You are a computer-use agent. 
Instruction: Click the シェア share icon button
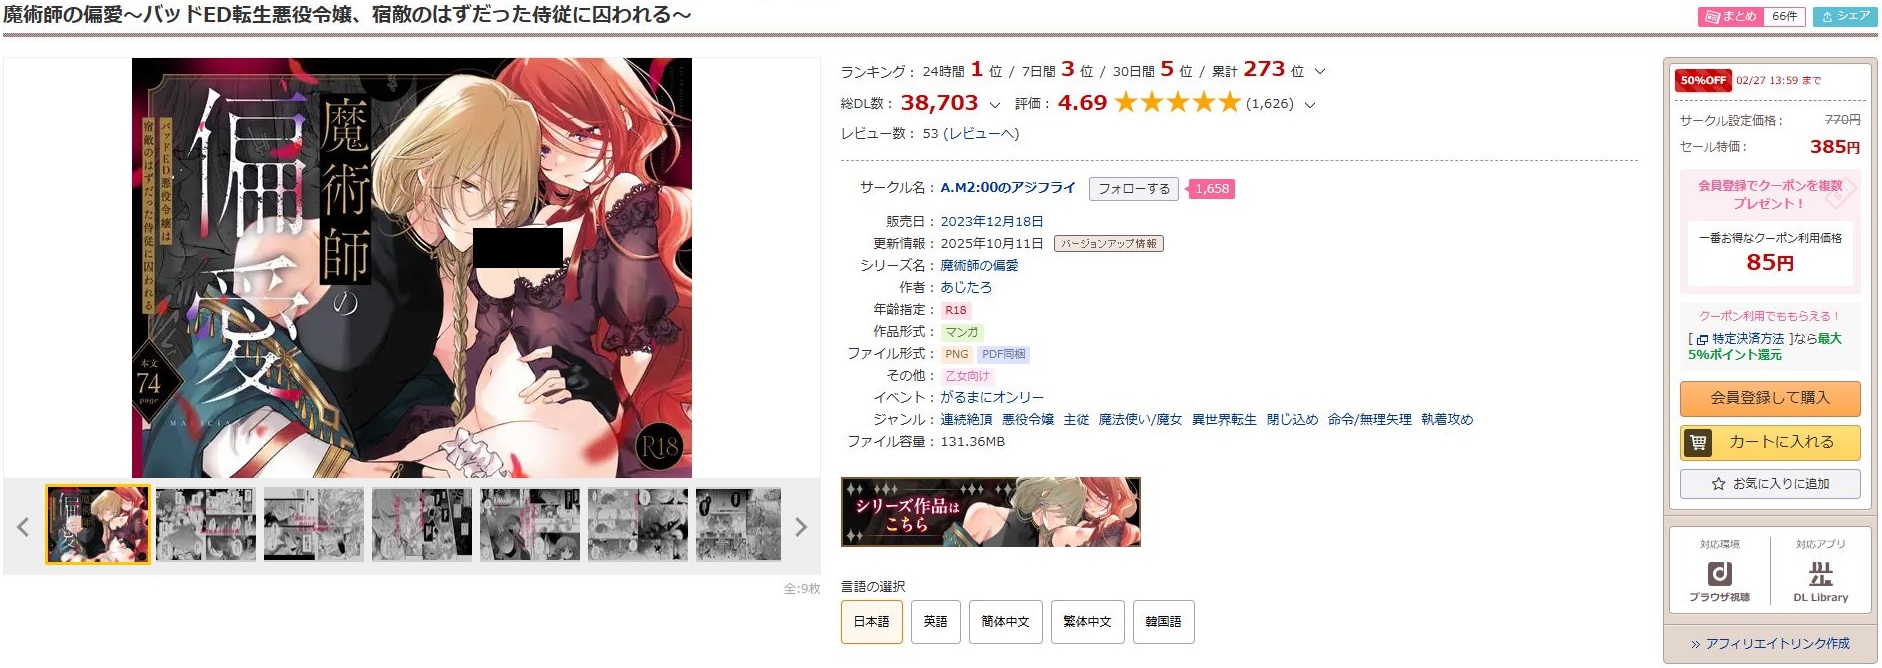click(x=1845, y=16)
